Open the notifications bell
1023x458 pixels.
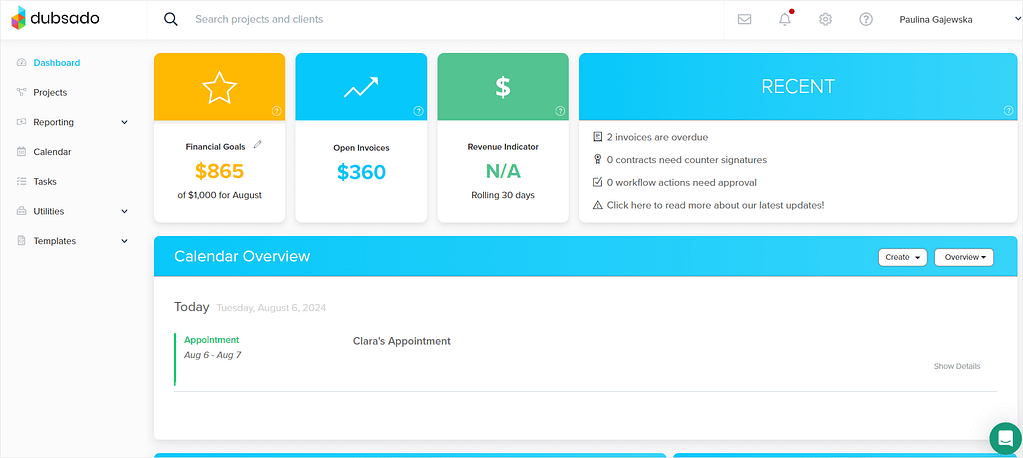[785, 19]
